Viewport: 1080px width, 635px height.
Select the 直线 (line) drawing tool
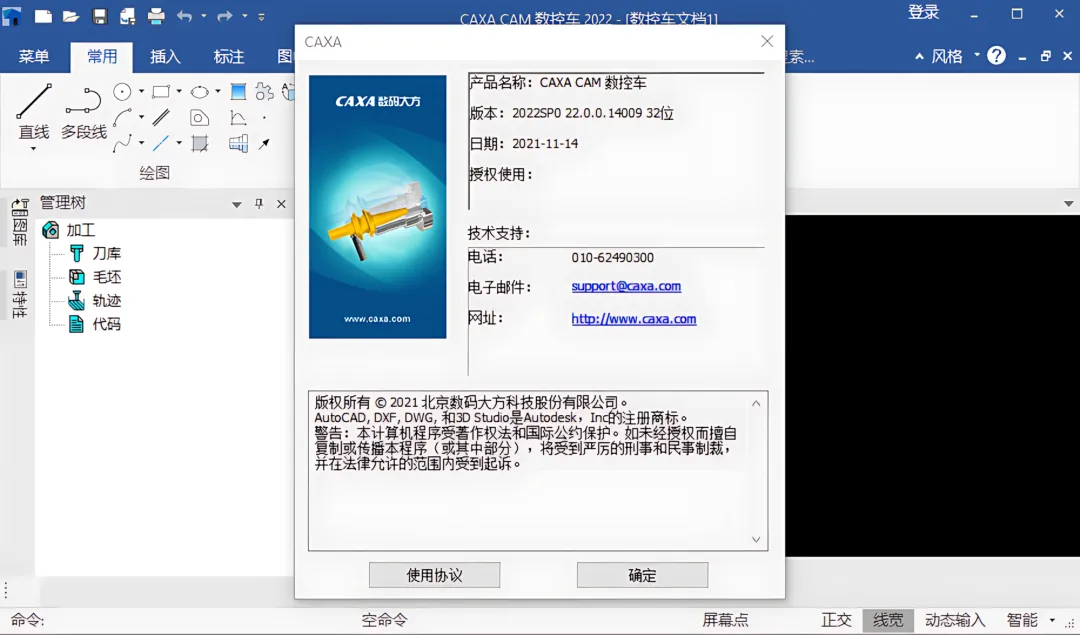click(x=34, y=111)
